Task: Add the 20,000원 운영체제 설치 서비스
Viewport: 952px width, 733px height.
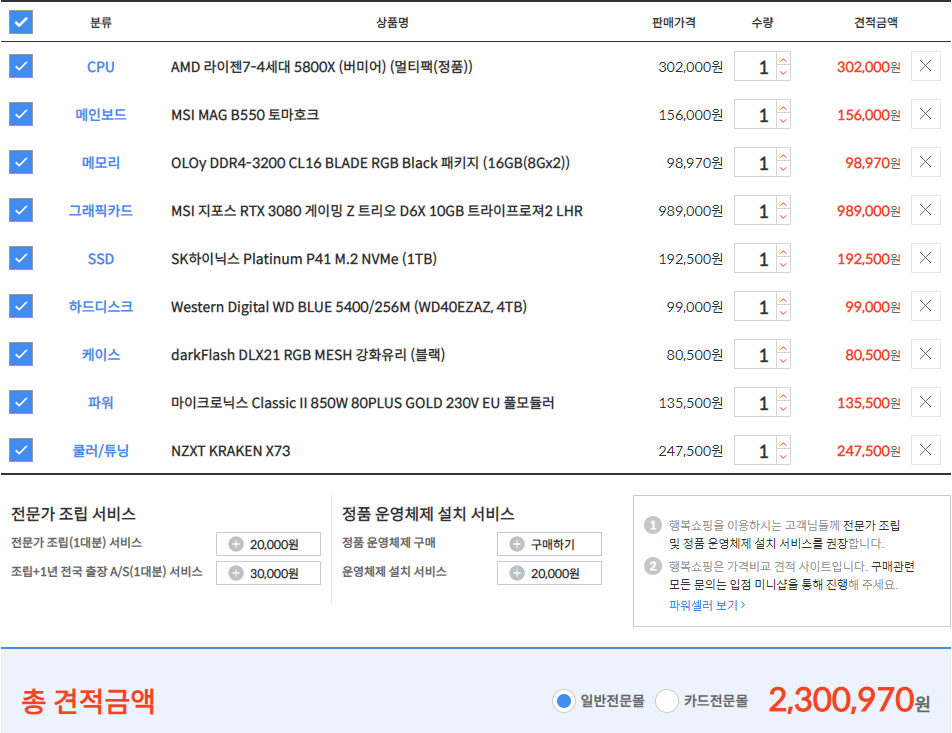Action: pos(549,573)
